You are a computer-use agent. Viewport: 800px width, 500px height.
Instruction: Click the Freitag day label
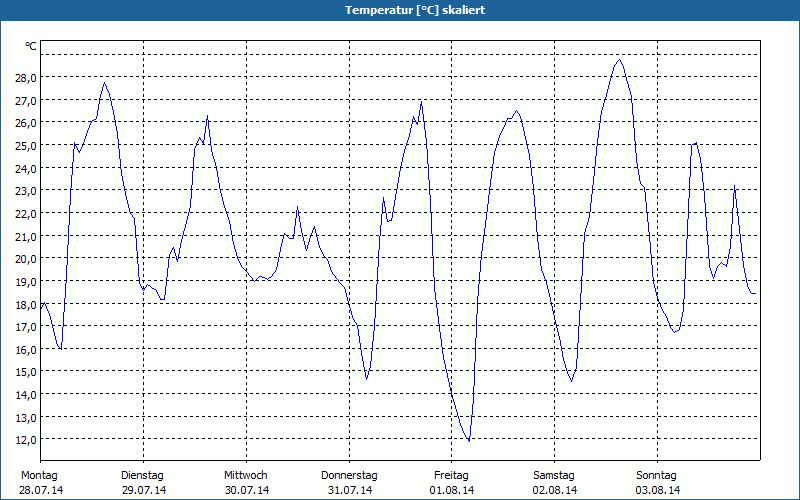click(x=451, y=476)
